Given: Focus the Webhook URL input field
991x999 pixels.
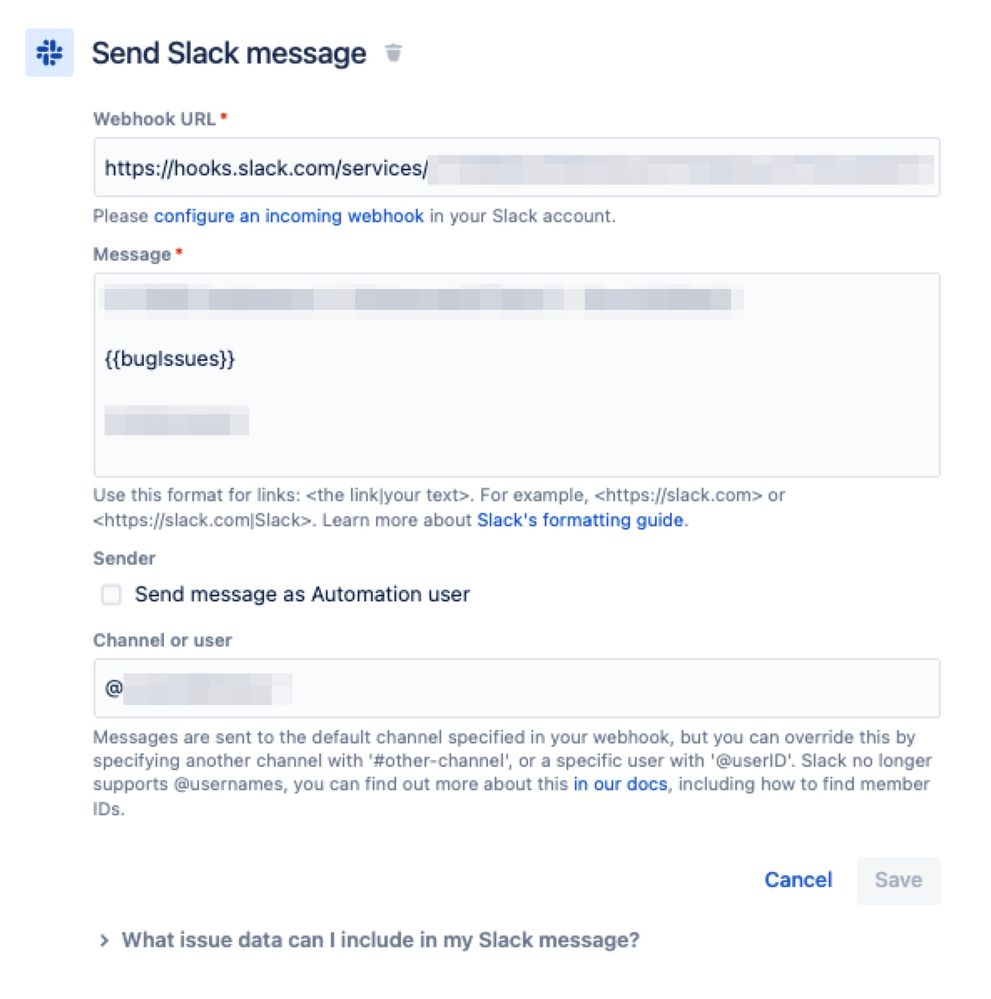Looking at the screenshot, I should (517, 168).
